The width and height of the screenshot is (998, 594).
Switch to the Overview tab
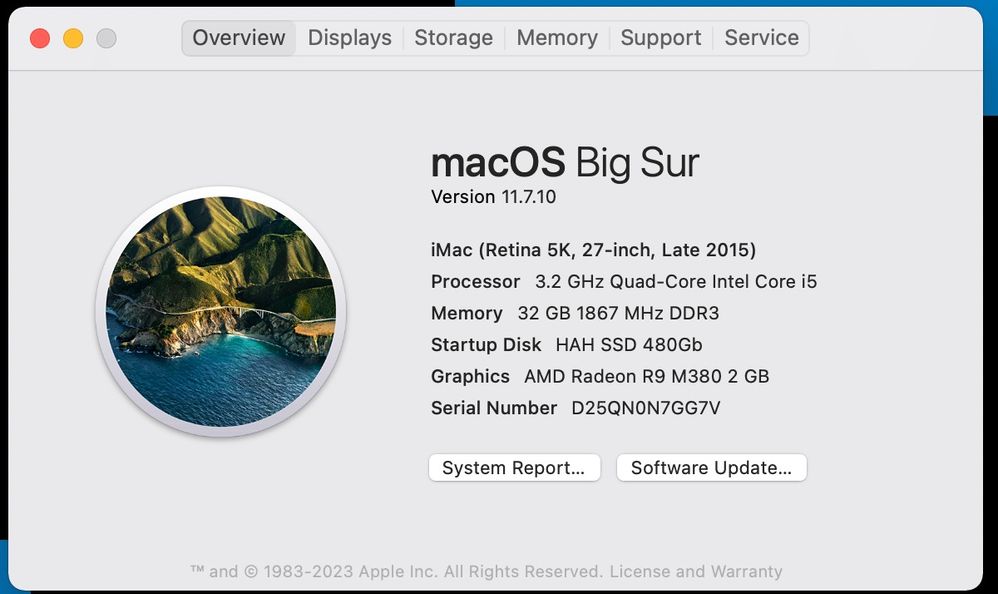[239, 38]
